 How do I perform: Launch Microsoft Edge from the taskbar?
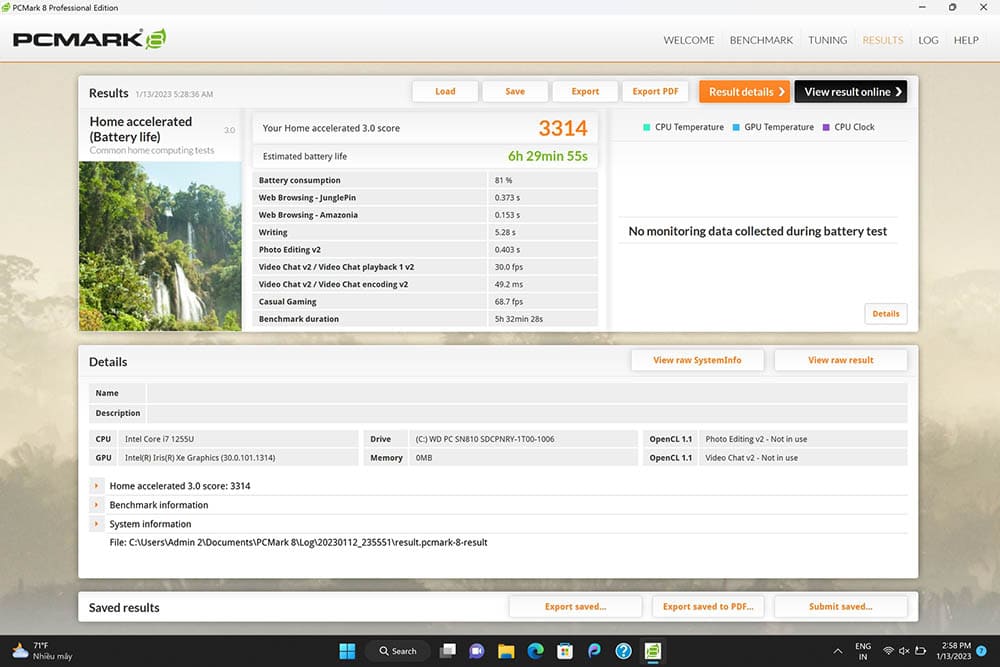(535, 651)
